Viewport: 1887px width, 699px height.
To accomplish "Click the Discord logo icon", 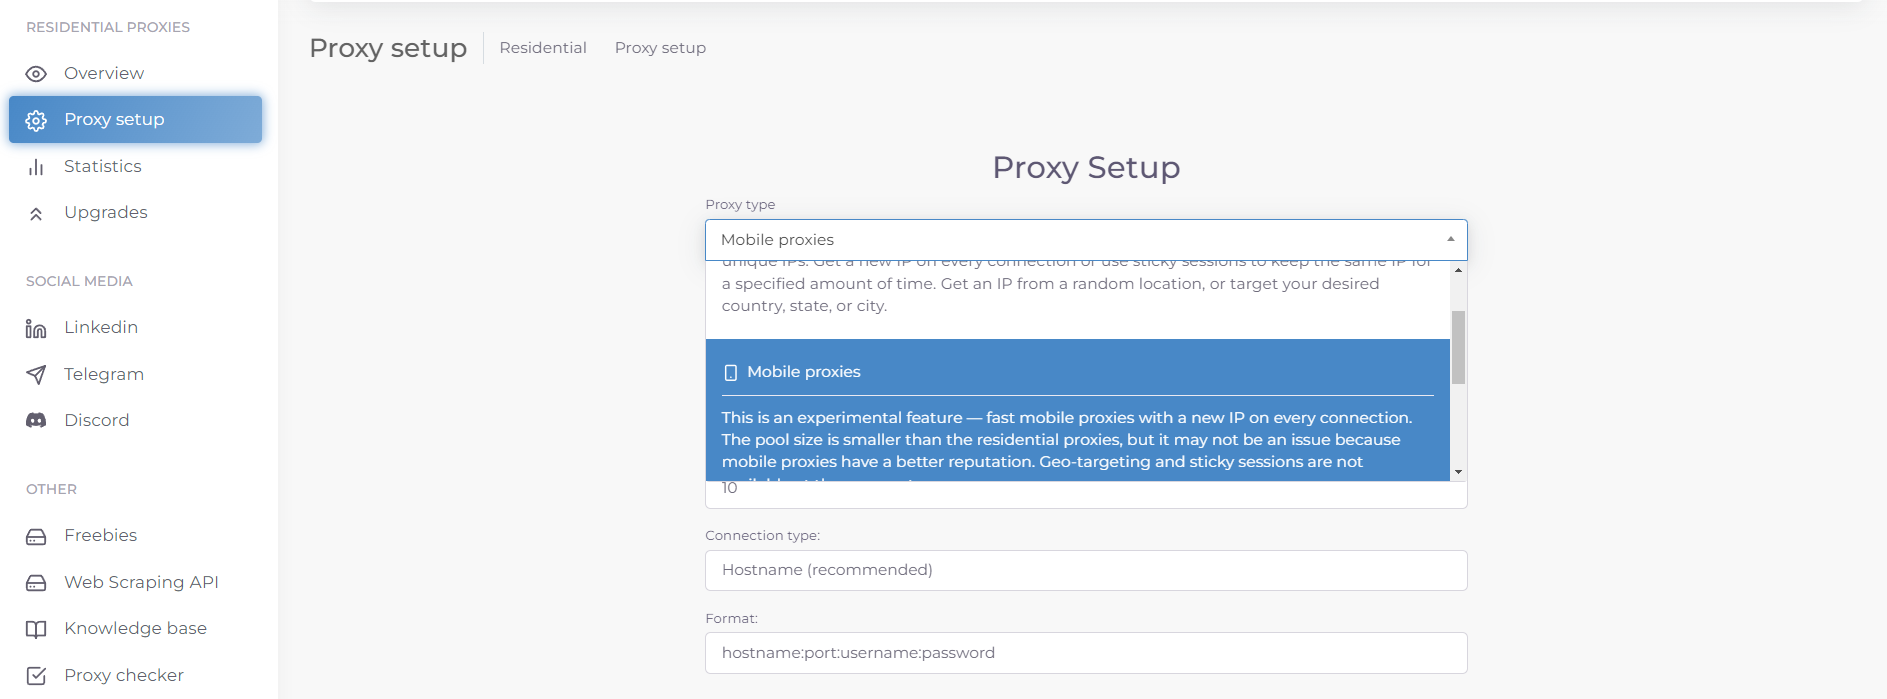I will [x=36, y=421].
